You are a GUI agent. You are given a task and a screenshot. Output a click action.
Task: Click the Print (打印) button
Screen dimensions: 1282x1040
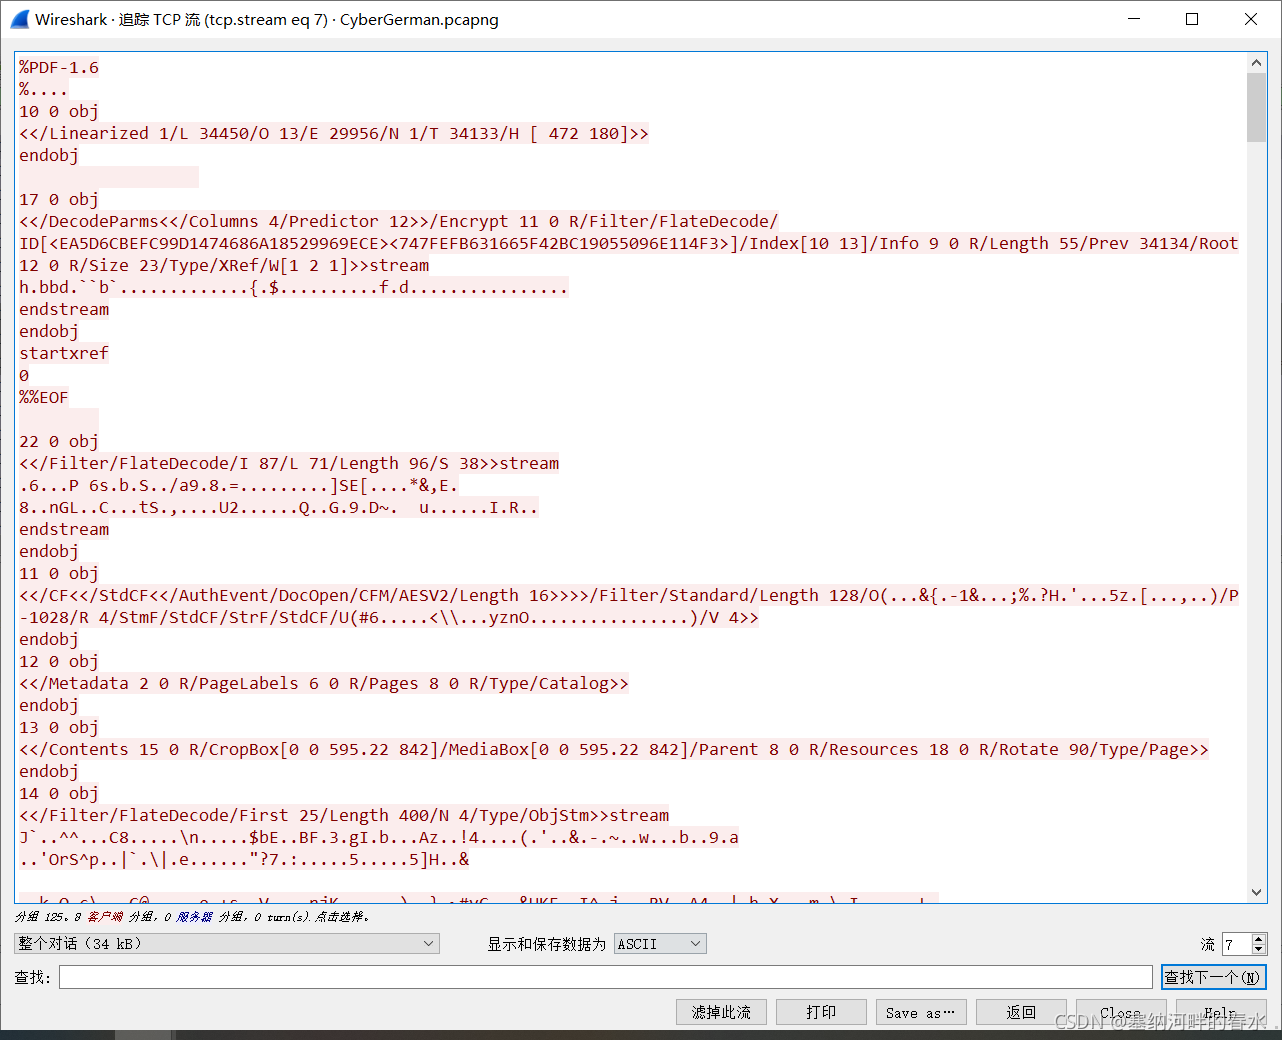(x=821, y=1012)
